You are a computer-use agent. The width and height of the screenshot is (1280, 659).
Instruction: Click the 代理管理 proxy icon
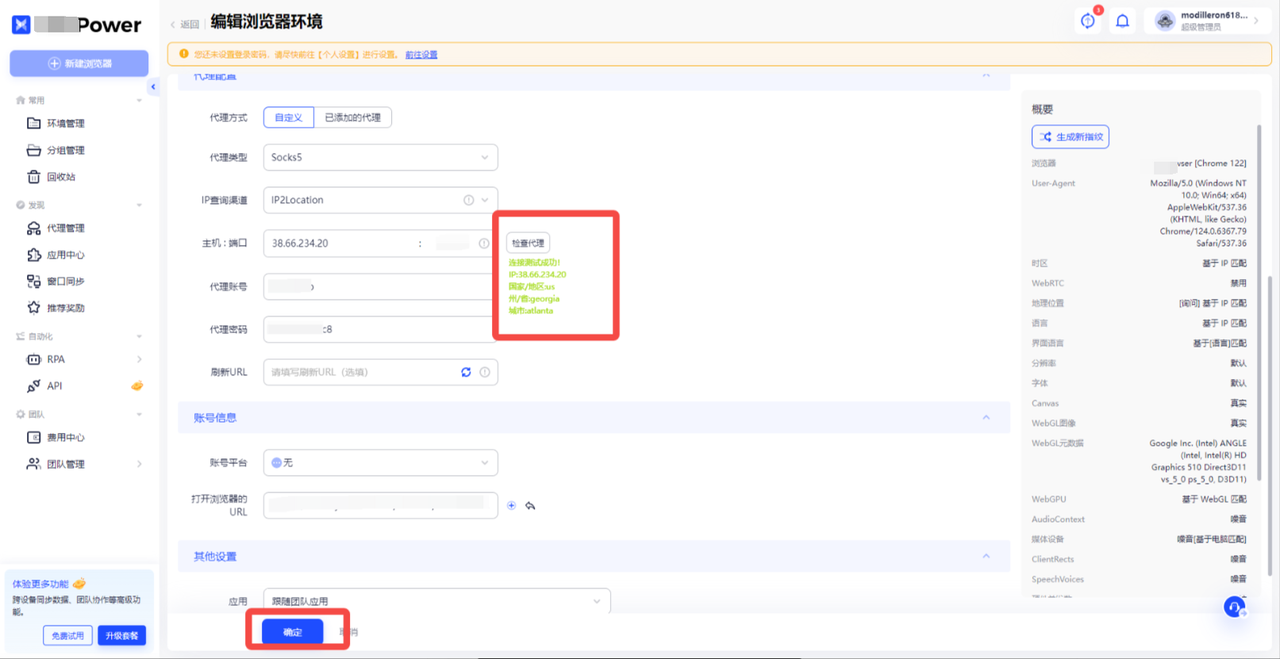coord(34,228)
